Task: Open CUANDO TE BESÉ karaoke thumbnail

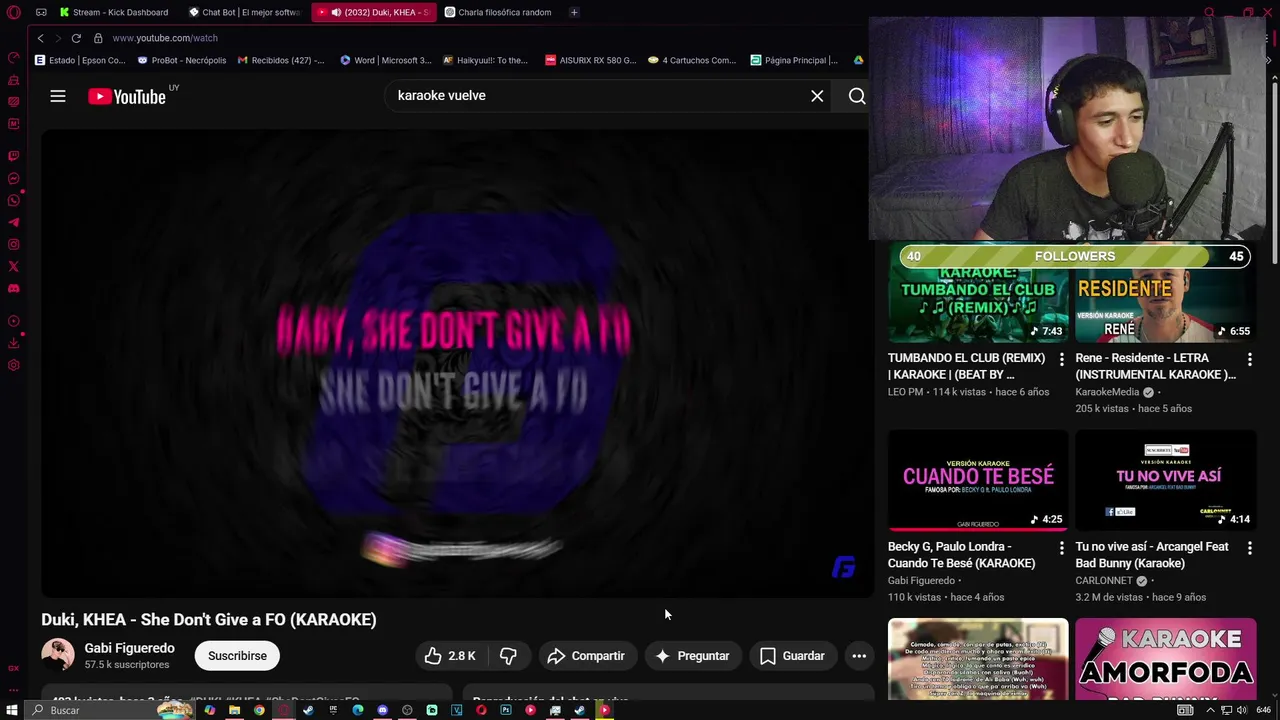Action: pyautogui.click(x=978, y=481)
